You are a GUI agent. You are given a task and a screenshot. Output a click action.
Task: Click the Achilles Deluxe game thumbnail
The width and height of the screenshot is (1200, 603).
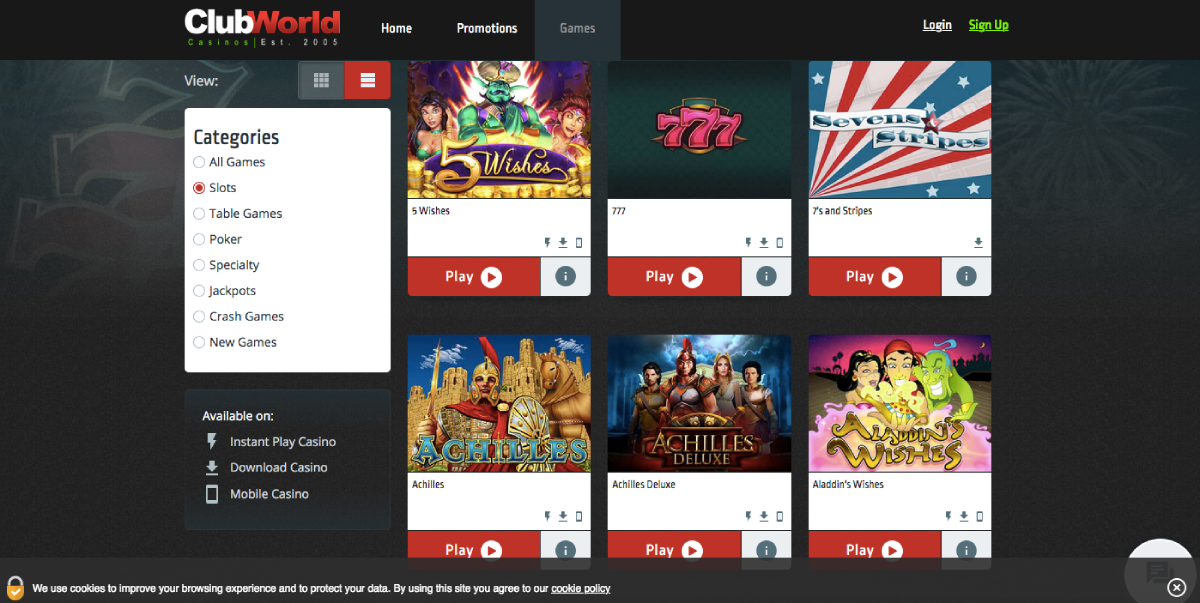[x=699, y=403]
